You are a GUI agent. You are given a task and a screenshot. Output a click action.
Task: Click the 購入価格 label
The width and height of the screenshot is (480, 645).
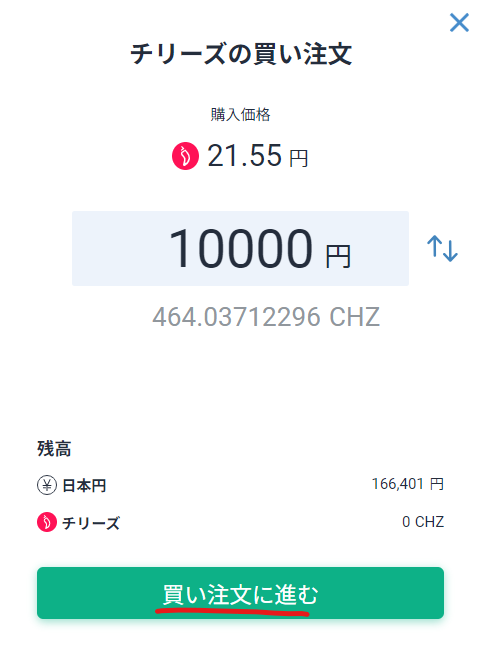pos(241,114)
